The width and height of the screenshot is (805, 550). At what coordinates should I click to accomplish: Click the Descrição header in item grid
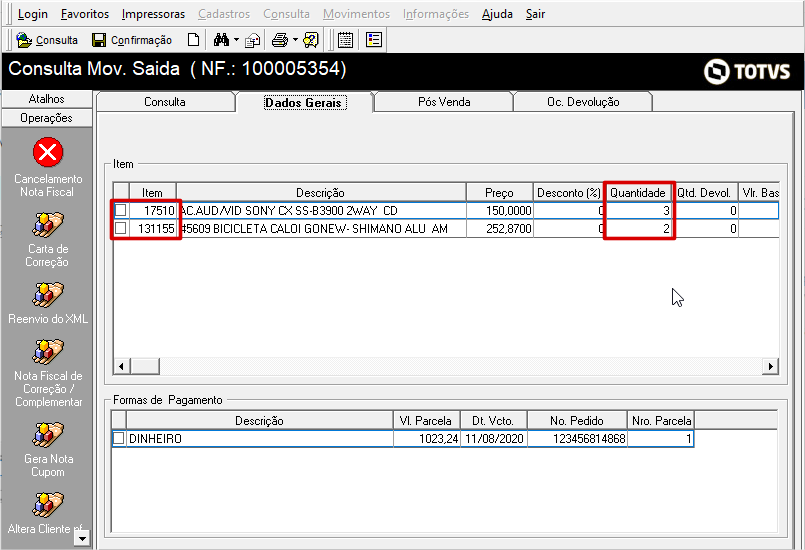[x=321, y=193]
